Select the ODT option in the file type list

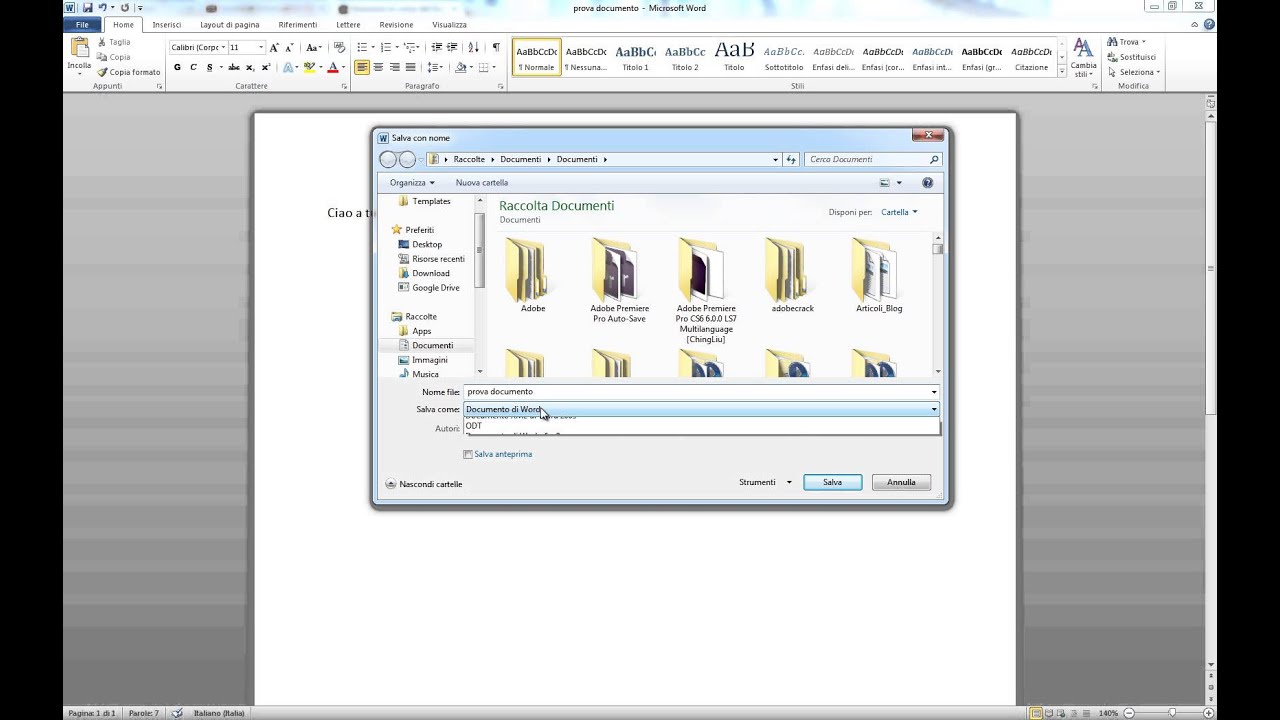[x=701, y=426]
